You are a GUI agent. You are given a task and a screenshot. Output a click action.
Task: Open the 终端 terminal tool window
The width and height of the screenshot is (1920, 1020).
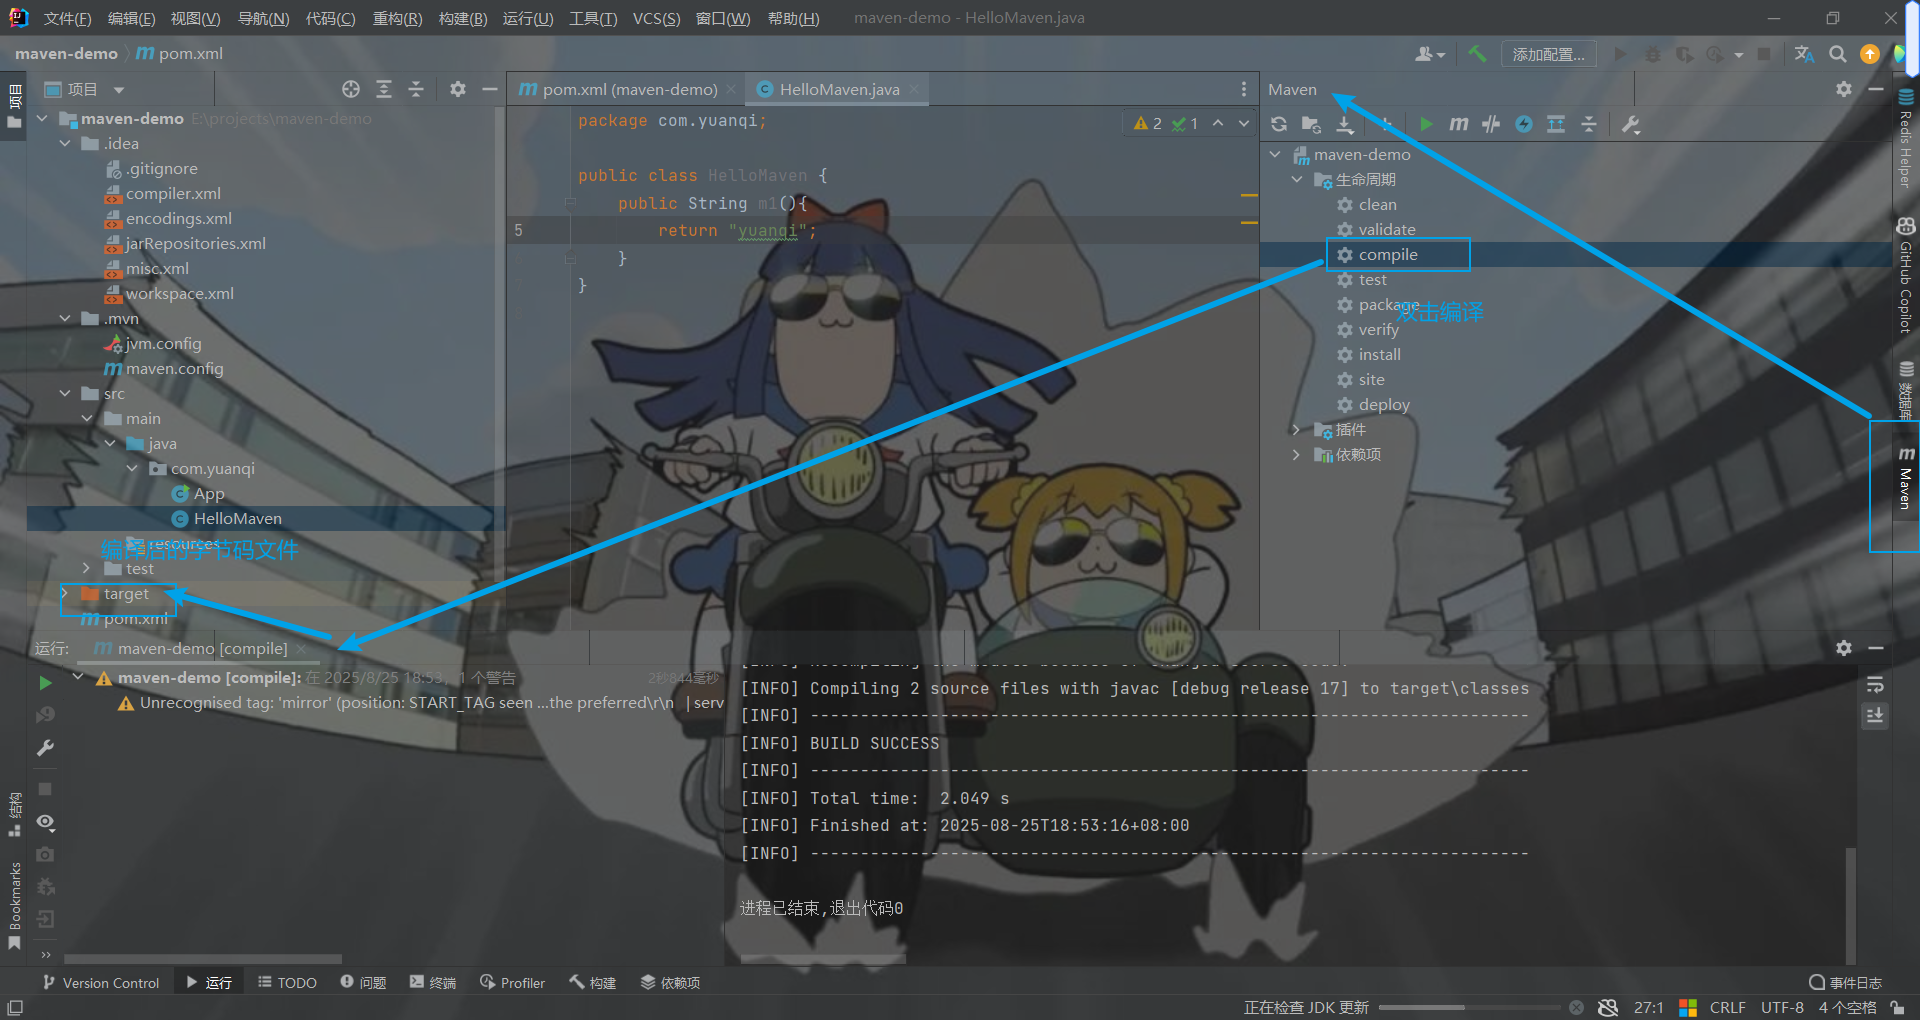click(x=432, y=982)
